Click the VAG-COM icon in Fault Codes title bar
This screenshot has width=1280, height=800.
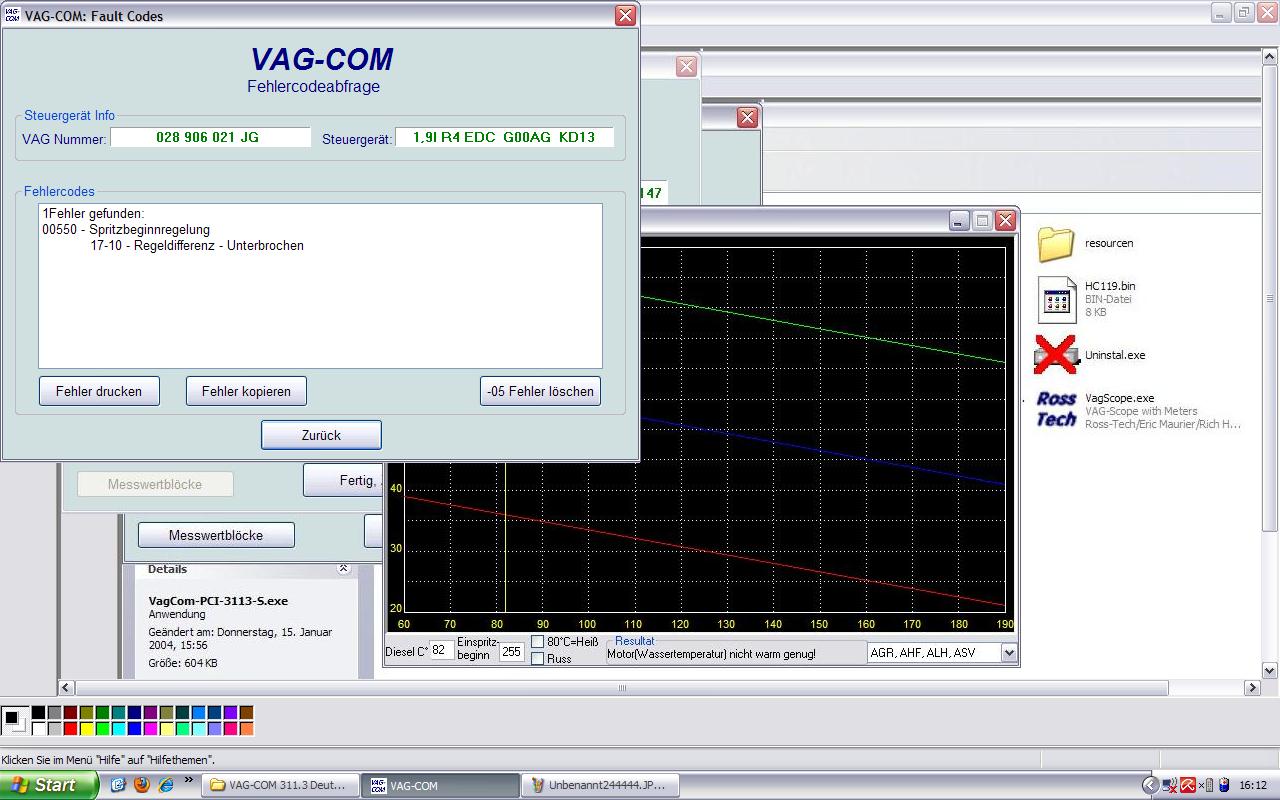point(12,16)
